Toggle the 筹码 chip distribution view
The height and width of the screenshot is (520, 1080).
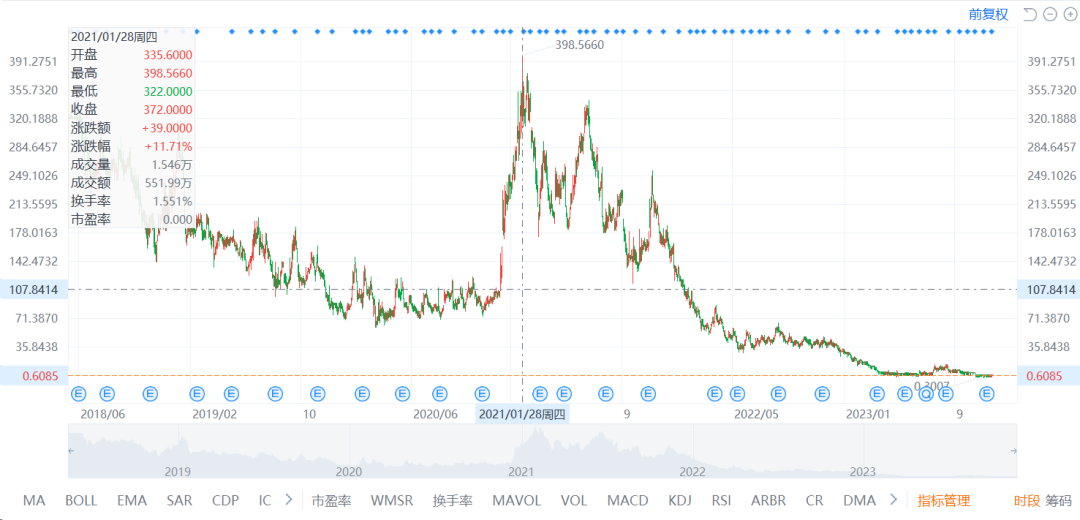click(x=1057, y=500)
